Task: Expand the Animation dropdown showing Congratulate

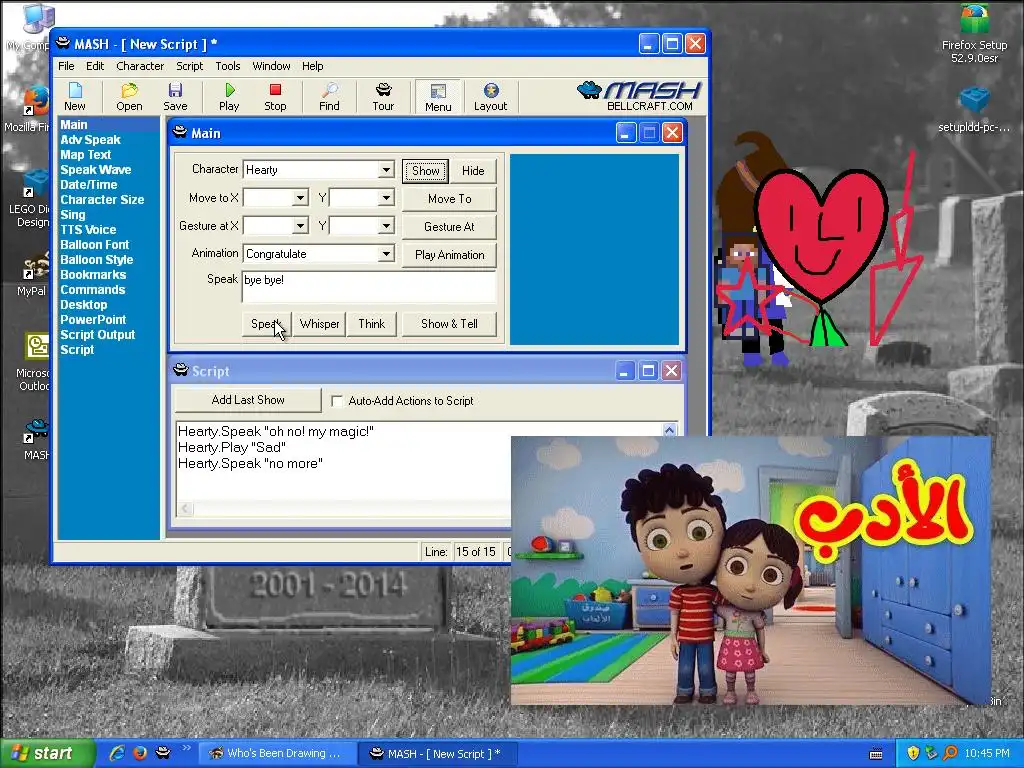Action: [386, 254]
